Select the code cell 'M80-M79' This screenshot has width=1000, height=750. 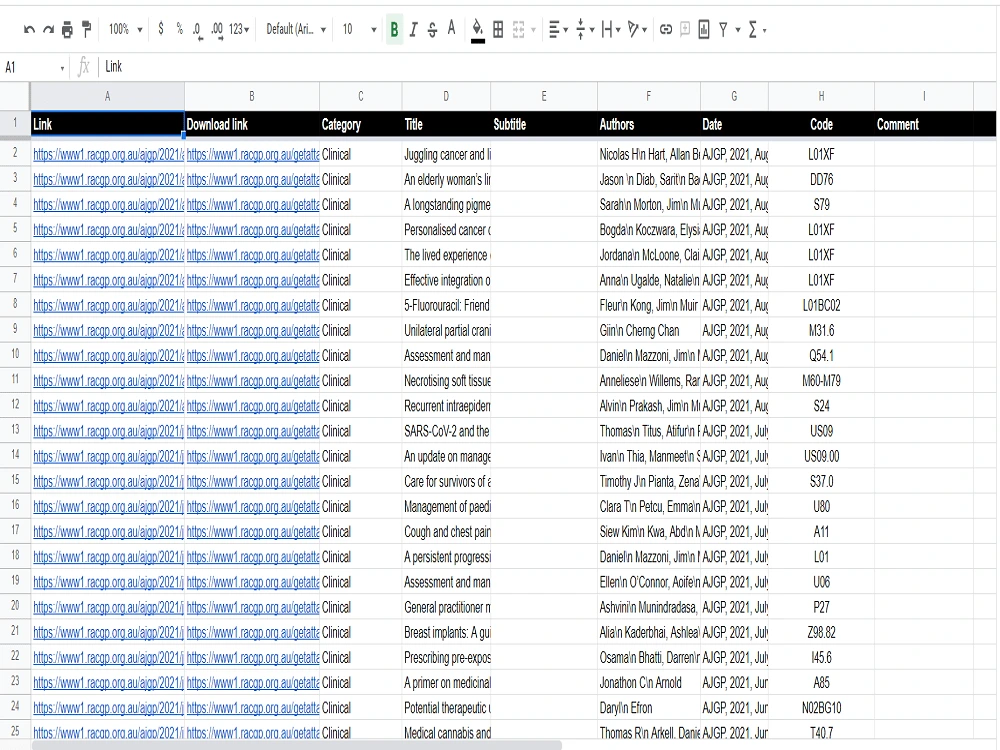[821, 381]
